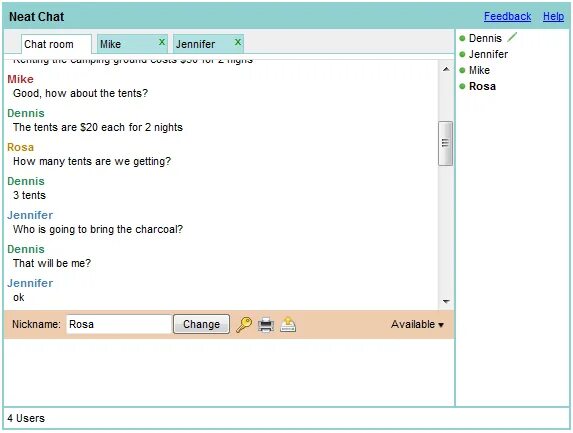Click the 'ok' message from Jennifer
Viewport: 573px width, 433px height.
click(19, 297)
